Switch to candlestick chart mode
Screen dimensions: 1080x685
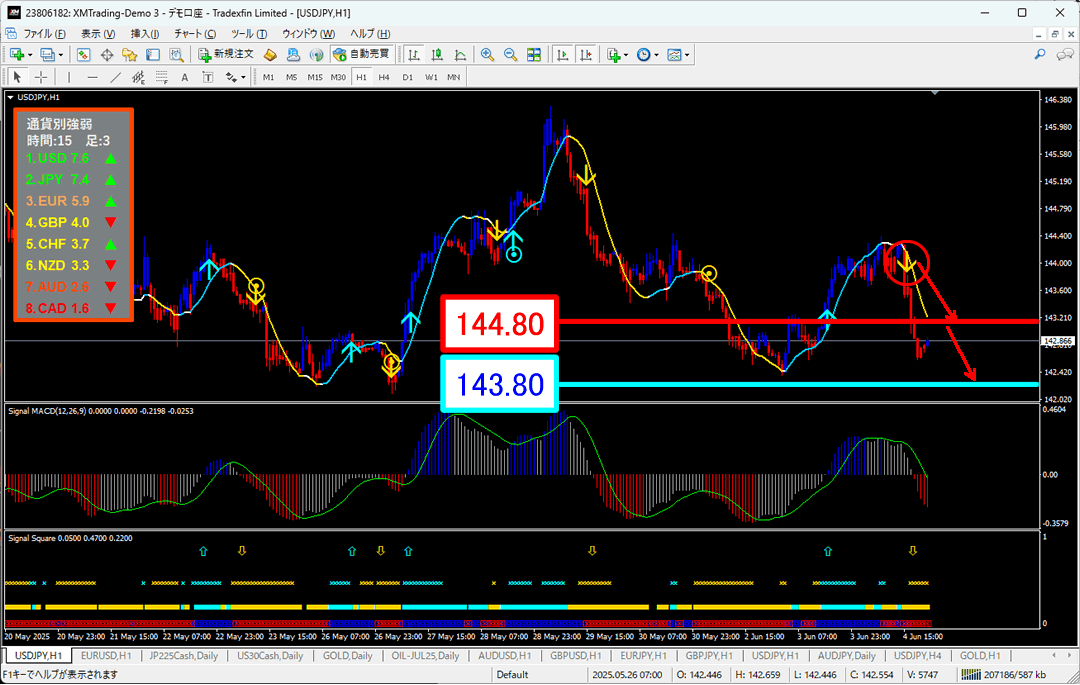pyautogui.click(x=437, y=54)
